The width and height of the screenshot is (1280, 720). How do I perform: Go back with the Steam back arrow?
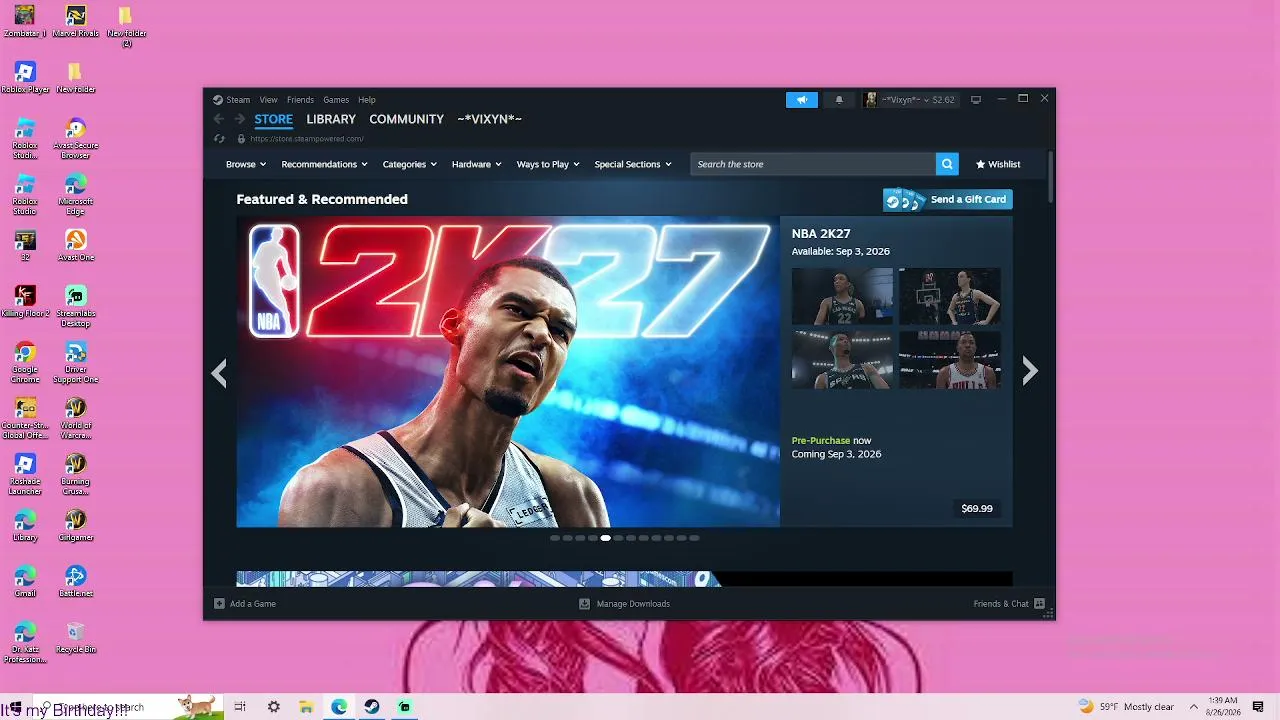(219, 119)
